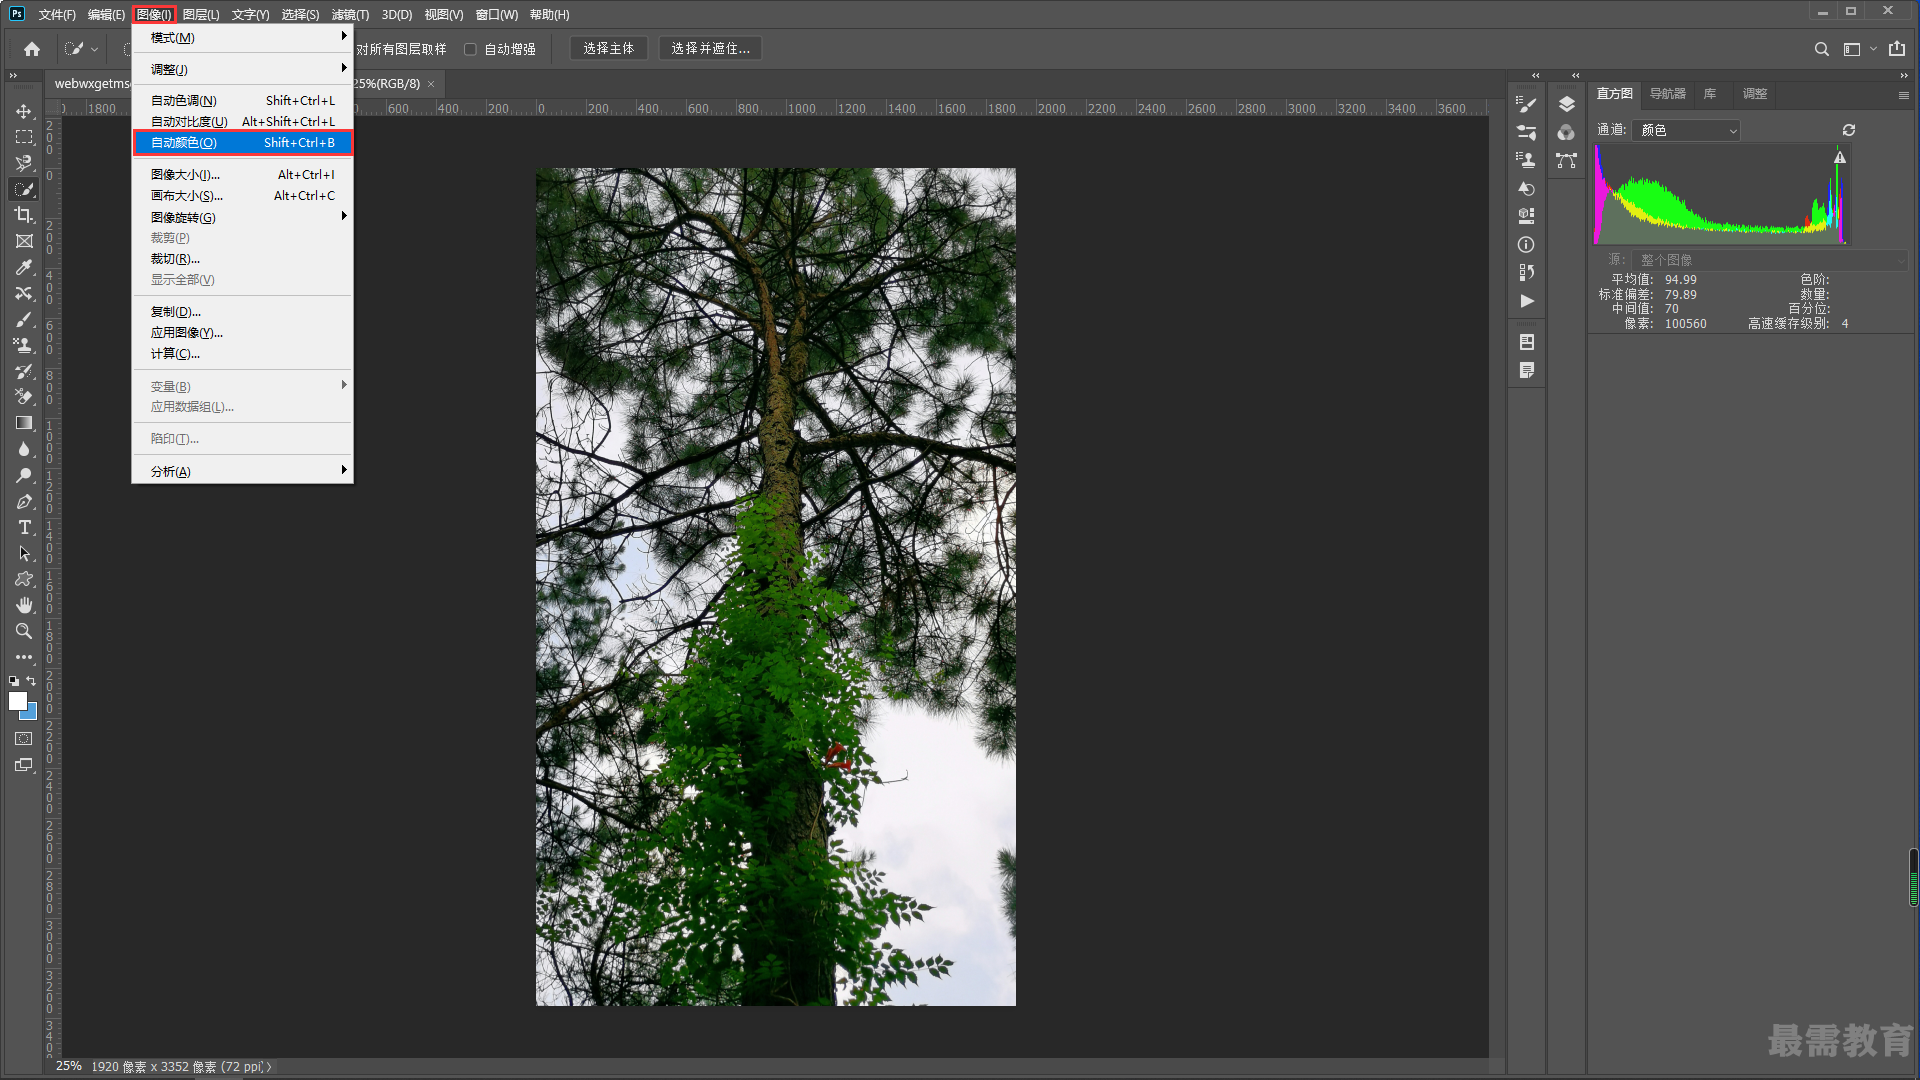Select the Path Selection tool

[x=24, y=553]
